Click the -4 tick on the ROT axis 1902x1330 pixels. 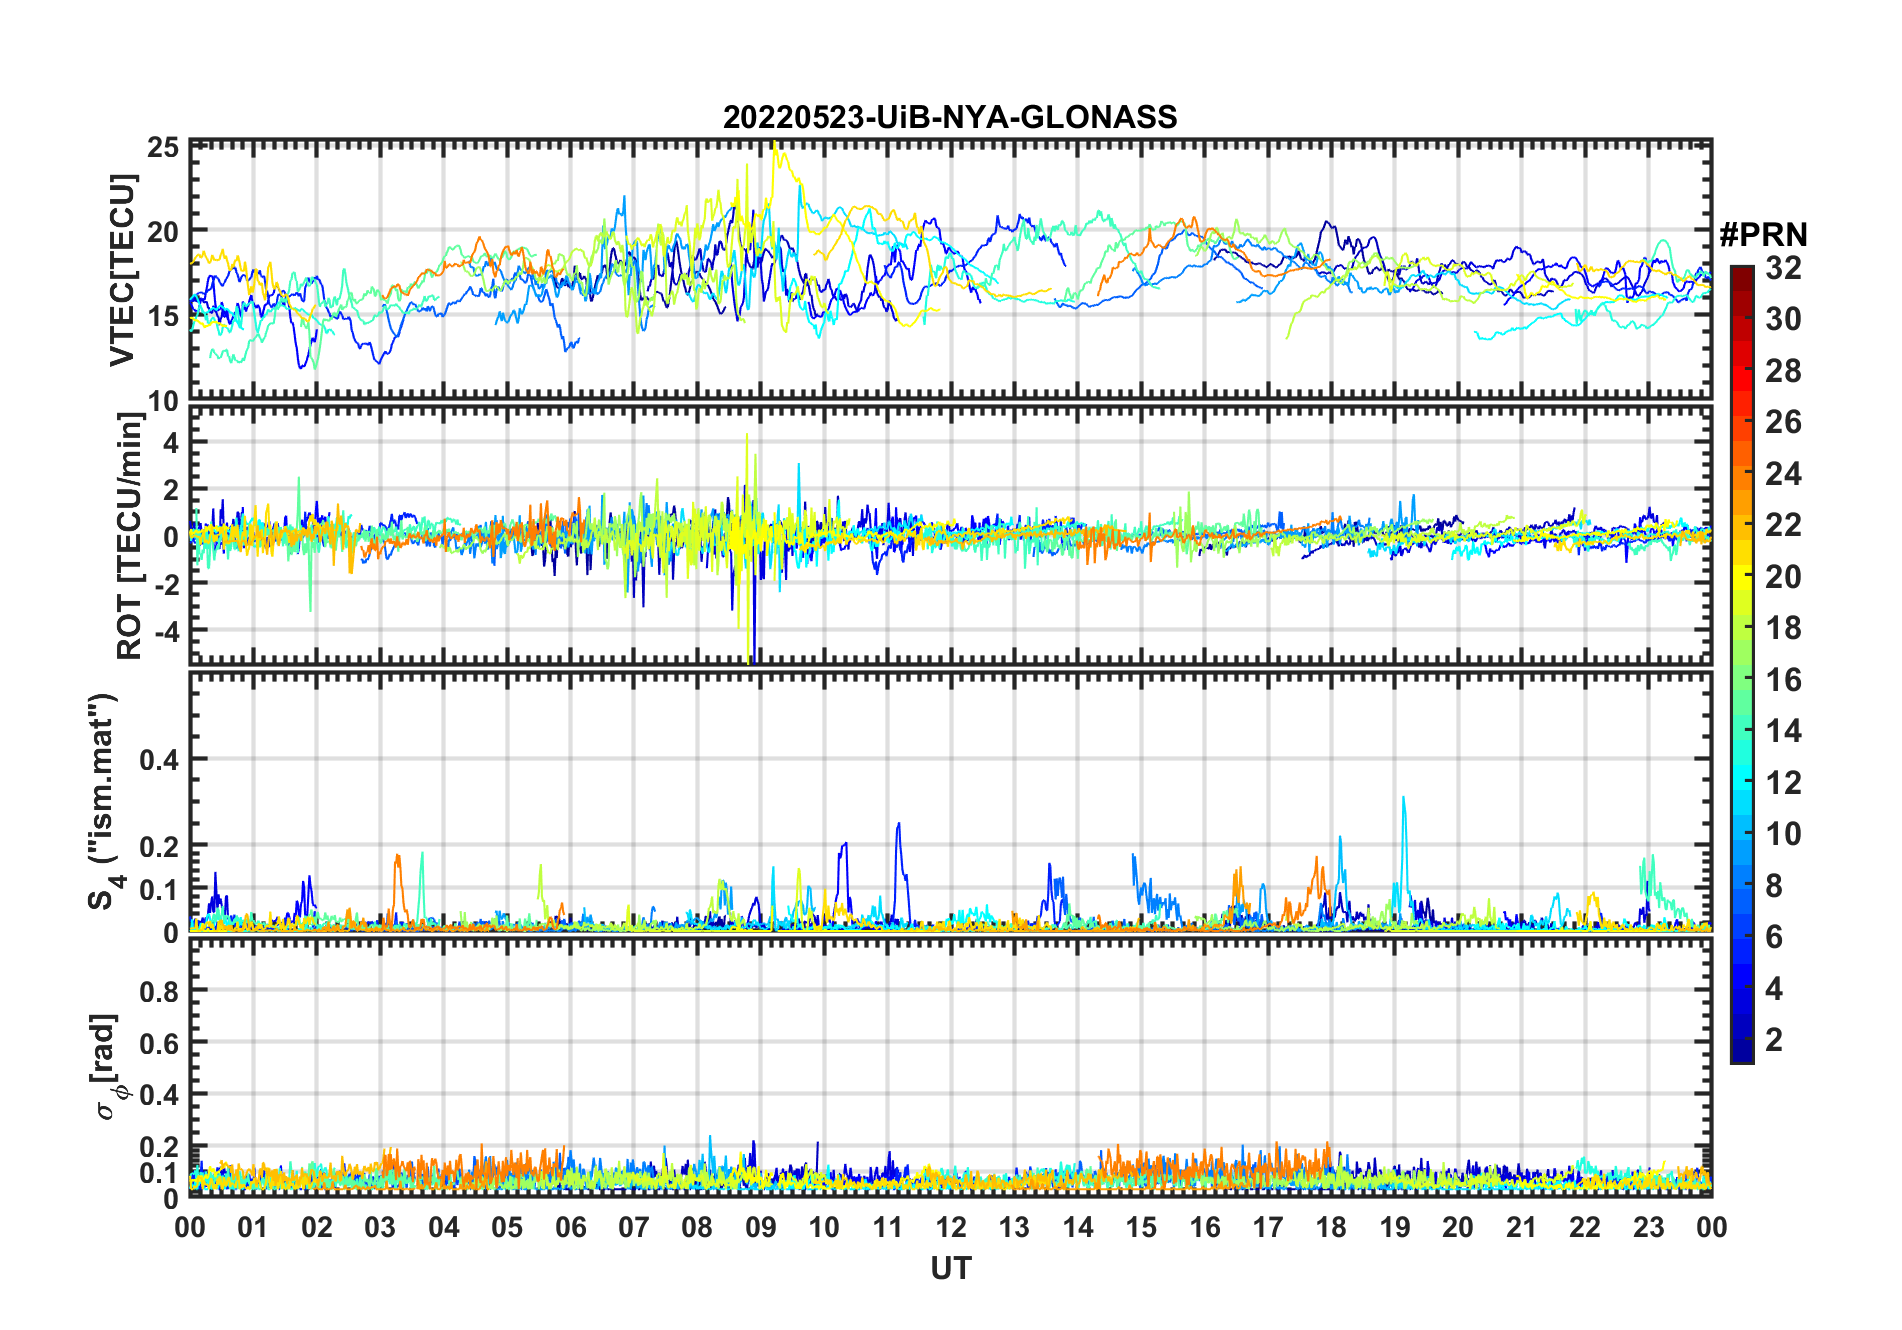tap(165, 632)
